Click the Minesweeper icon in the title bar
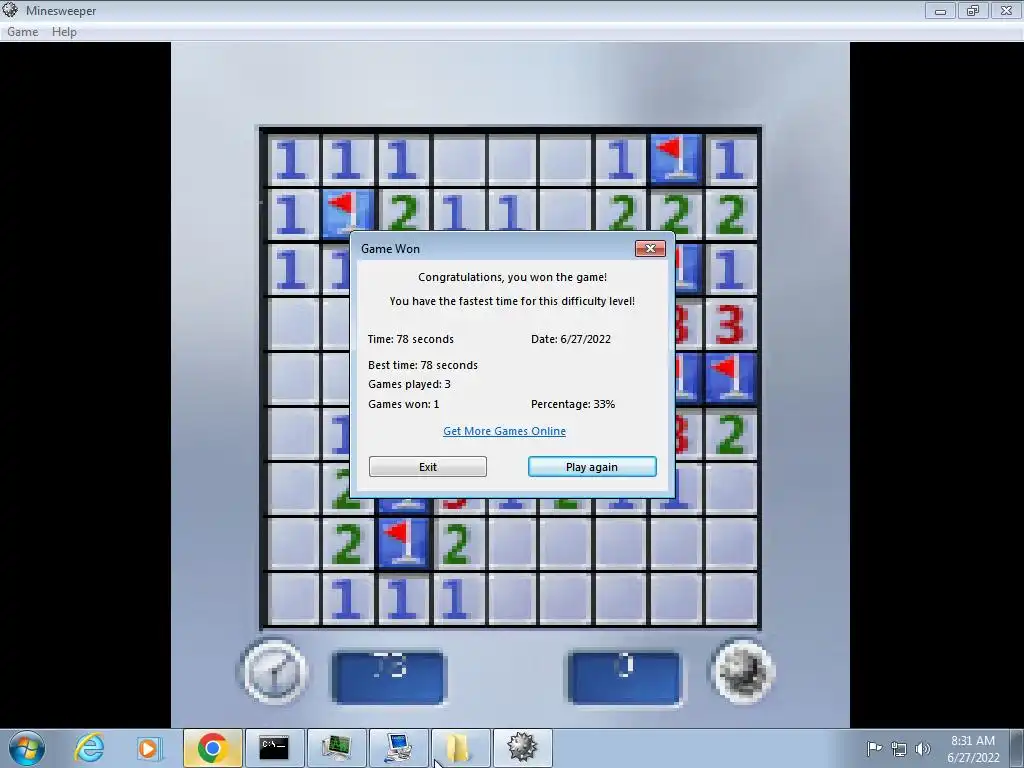Screen dimensions: 1024x768 click(10, 10)
